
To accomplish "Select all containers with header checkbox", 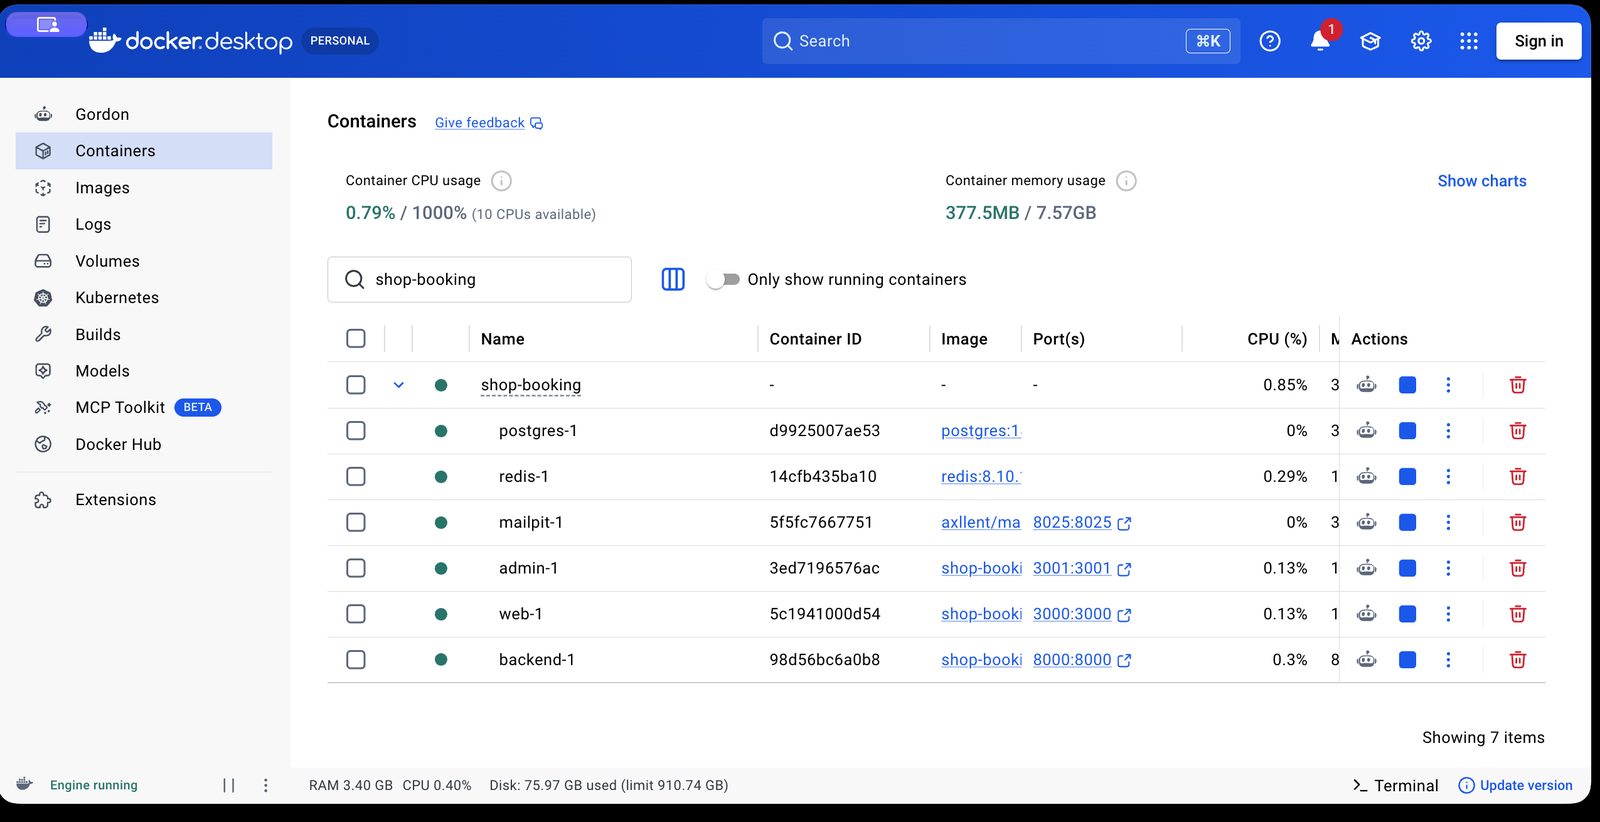I will tap(356, 339).
